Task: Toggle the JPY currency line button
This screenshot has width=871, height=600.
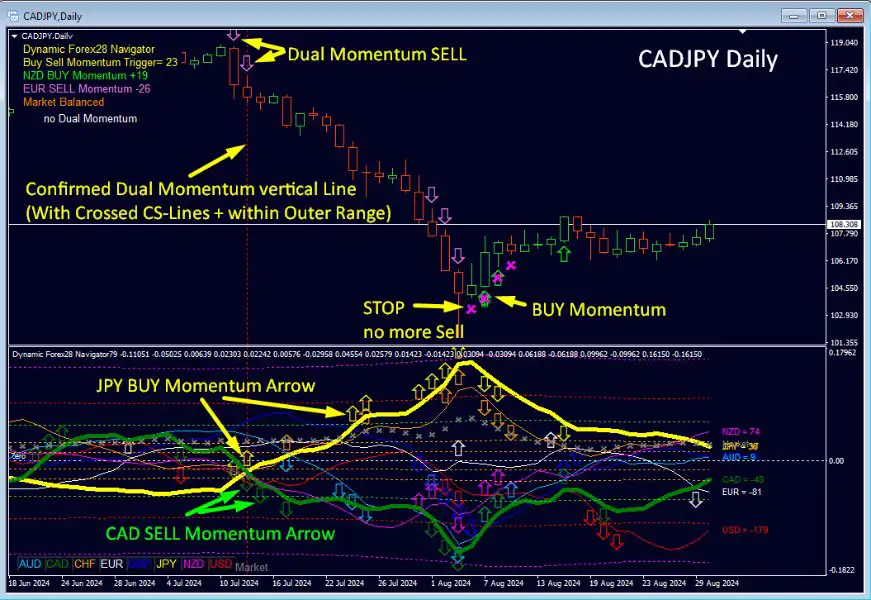Action: pyautogui.click(x=166, y=565)
